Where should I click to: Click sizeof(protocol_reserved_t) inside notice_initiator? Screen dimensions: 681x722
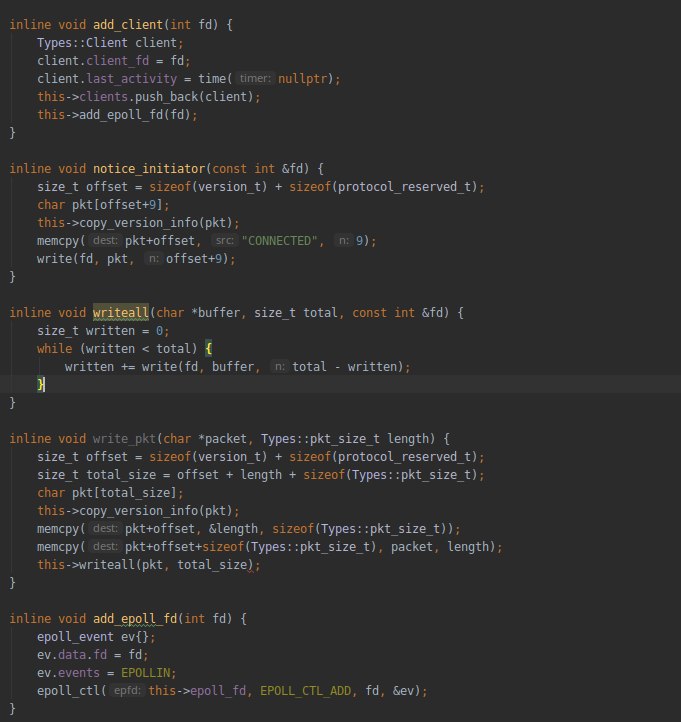(x=384, y=186)
